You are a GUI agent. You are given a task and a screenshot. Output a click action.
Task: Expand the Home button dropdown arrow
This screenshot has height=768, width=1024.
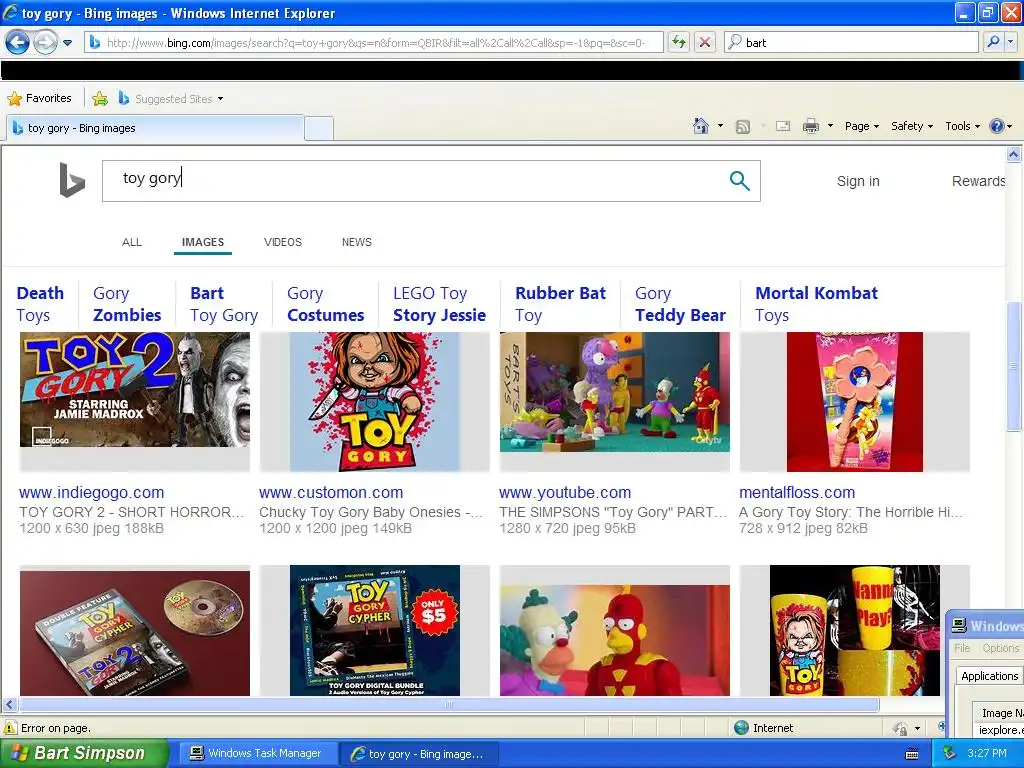720,126
